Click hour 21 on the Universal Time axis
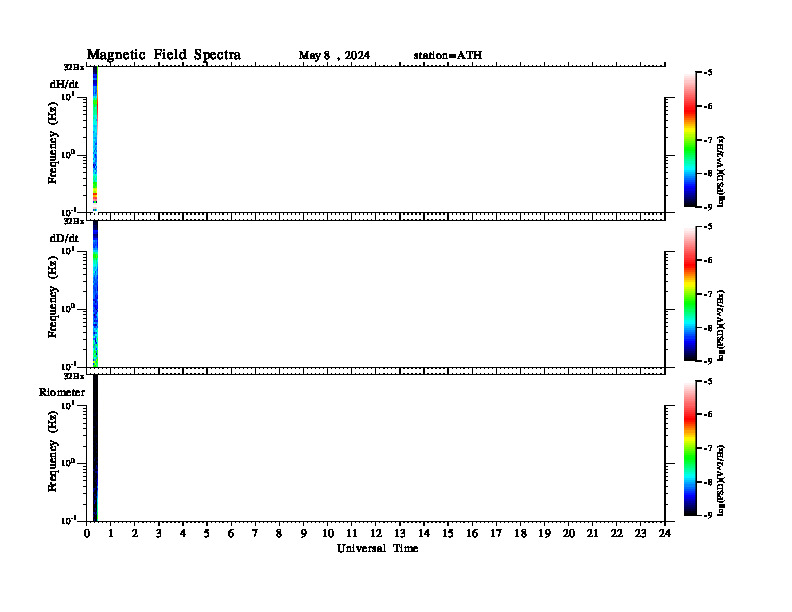 click(x=592, y=533)
